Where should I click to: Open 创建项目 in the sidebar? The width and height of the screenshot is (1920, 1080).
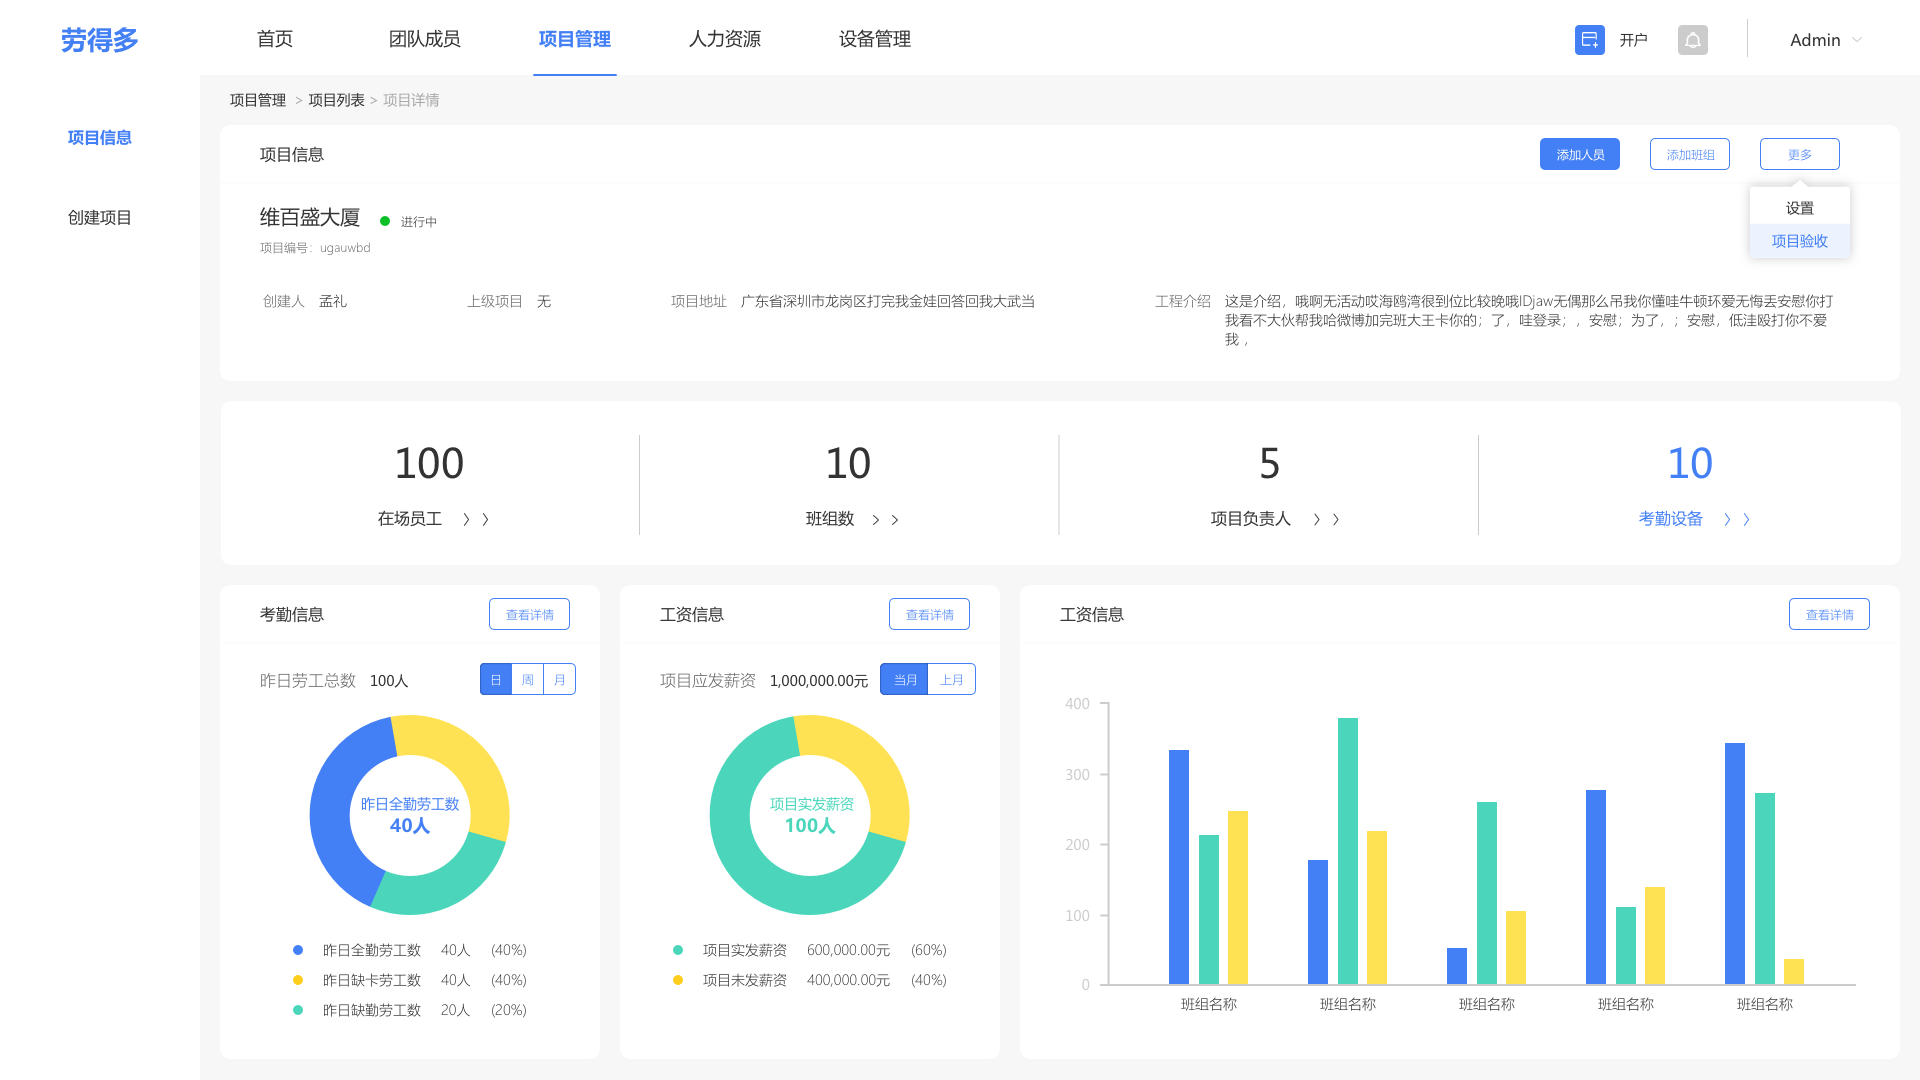point(99,217)
